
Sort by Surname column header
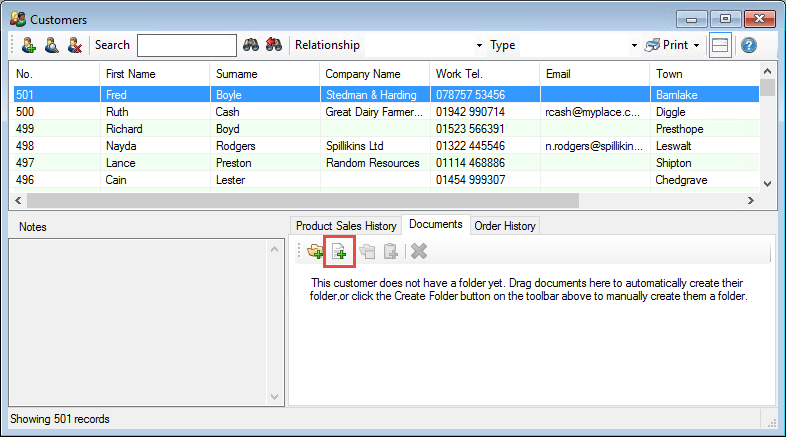coord(236,74)
